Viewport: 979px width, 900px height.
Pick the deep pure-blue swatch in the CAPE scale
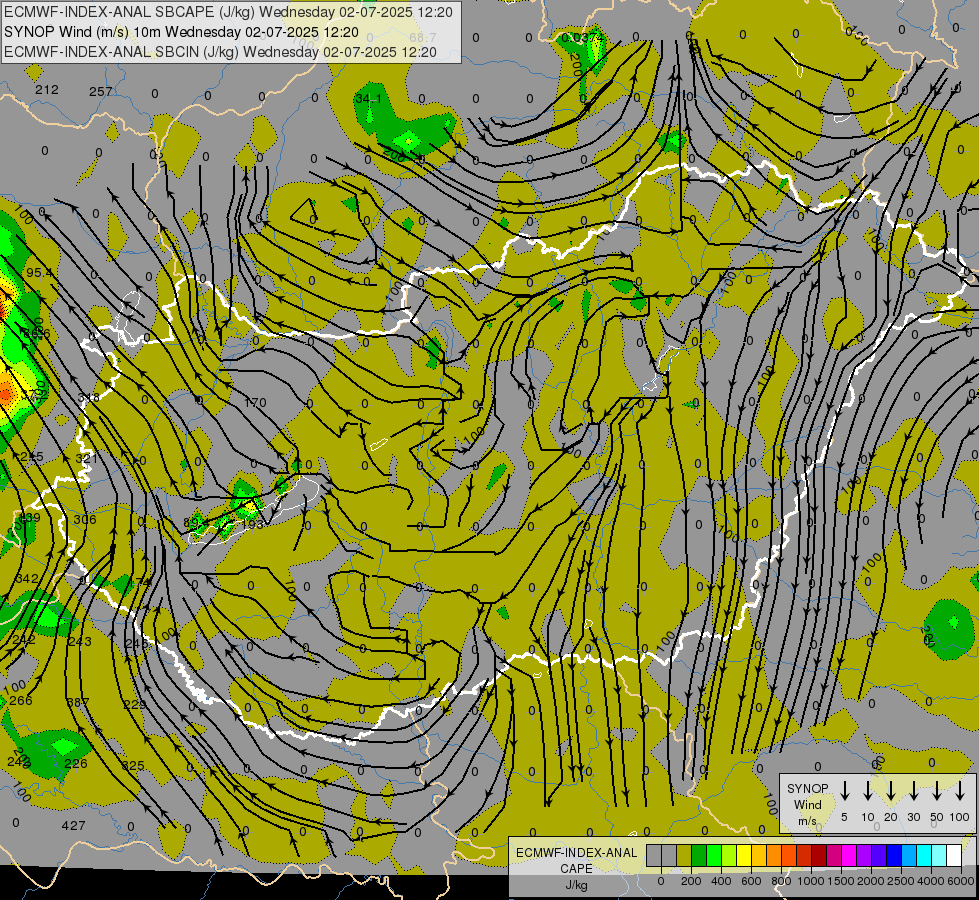coord(894,856)
